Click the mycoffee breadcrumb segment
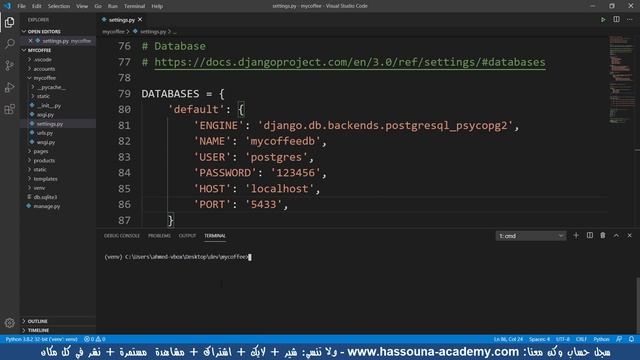The width and height of the screenshot is (640, 360). pos(113,31)
